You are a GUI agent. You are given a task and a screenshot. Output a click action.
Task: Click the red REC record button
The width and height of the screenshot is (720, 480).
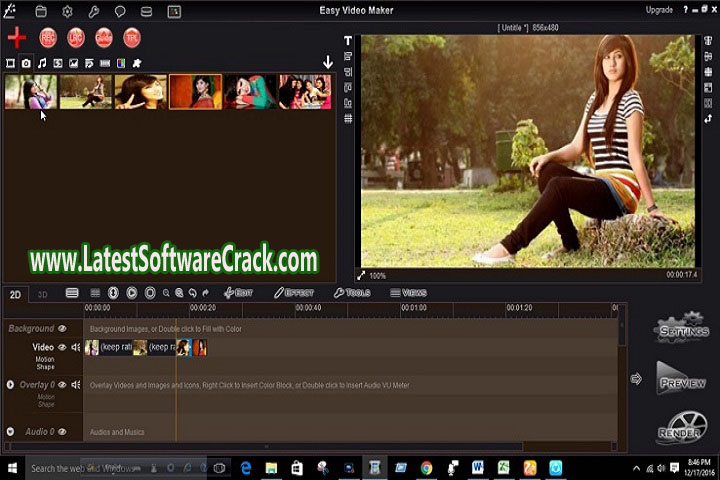(48, 38)
